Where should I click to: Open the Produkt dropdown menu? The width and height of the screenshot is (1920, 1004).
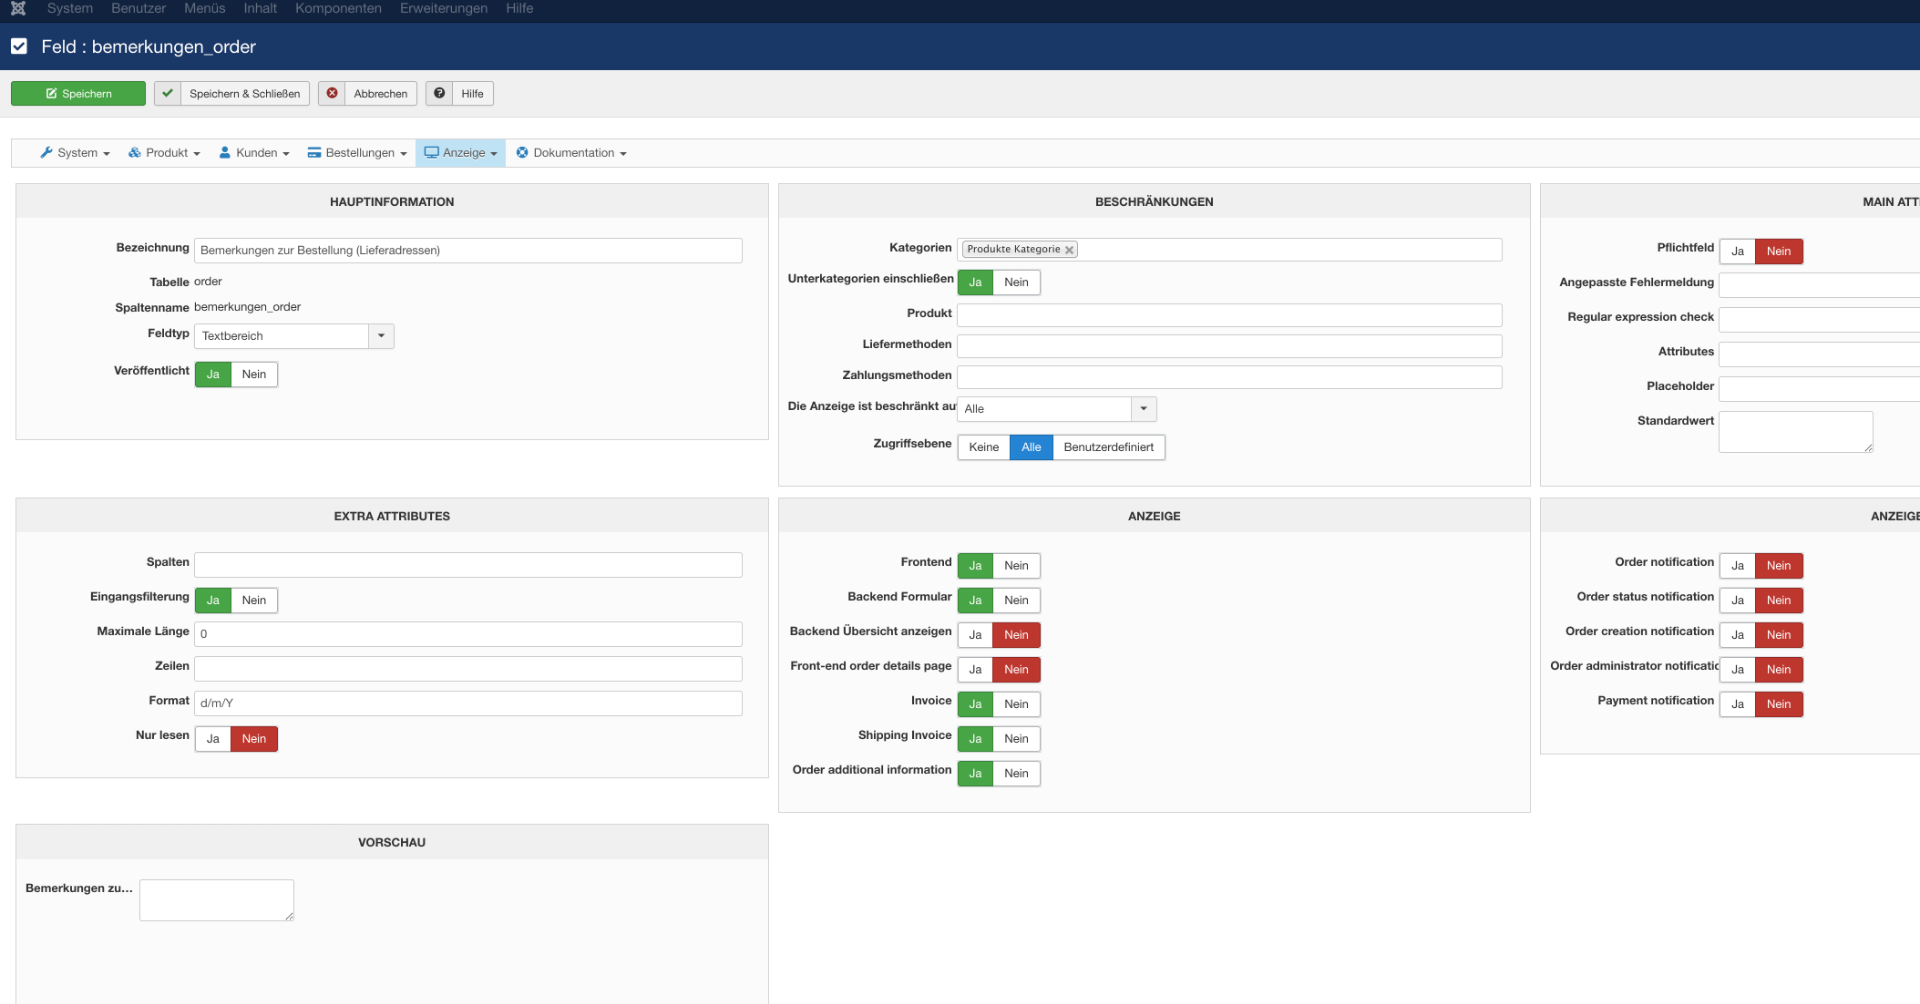point(164,153)
